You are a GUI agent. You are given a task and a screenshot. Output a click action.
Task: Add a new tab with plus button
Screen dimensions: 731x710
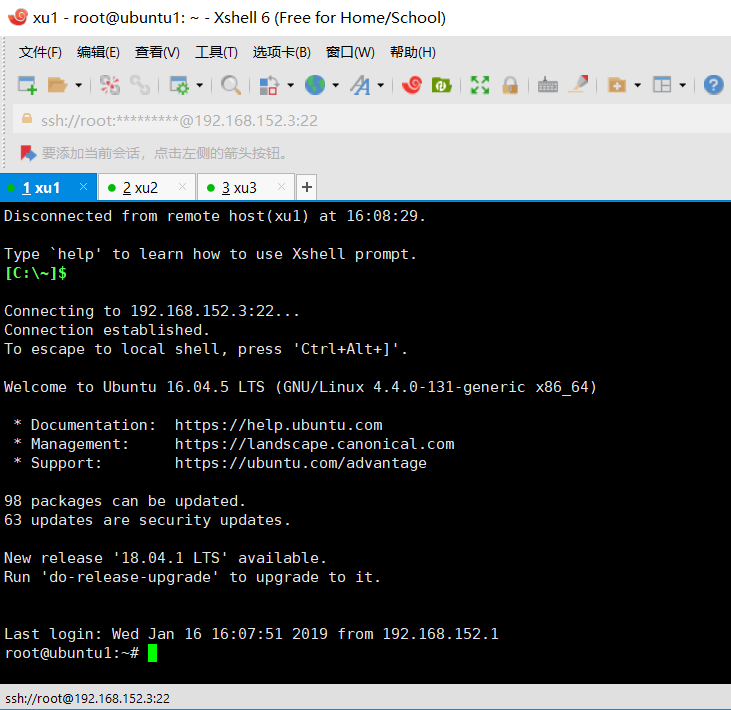306,187
